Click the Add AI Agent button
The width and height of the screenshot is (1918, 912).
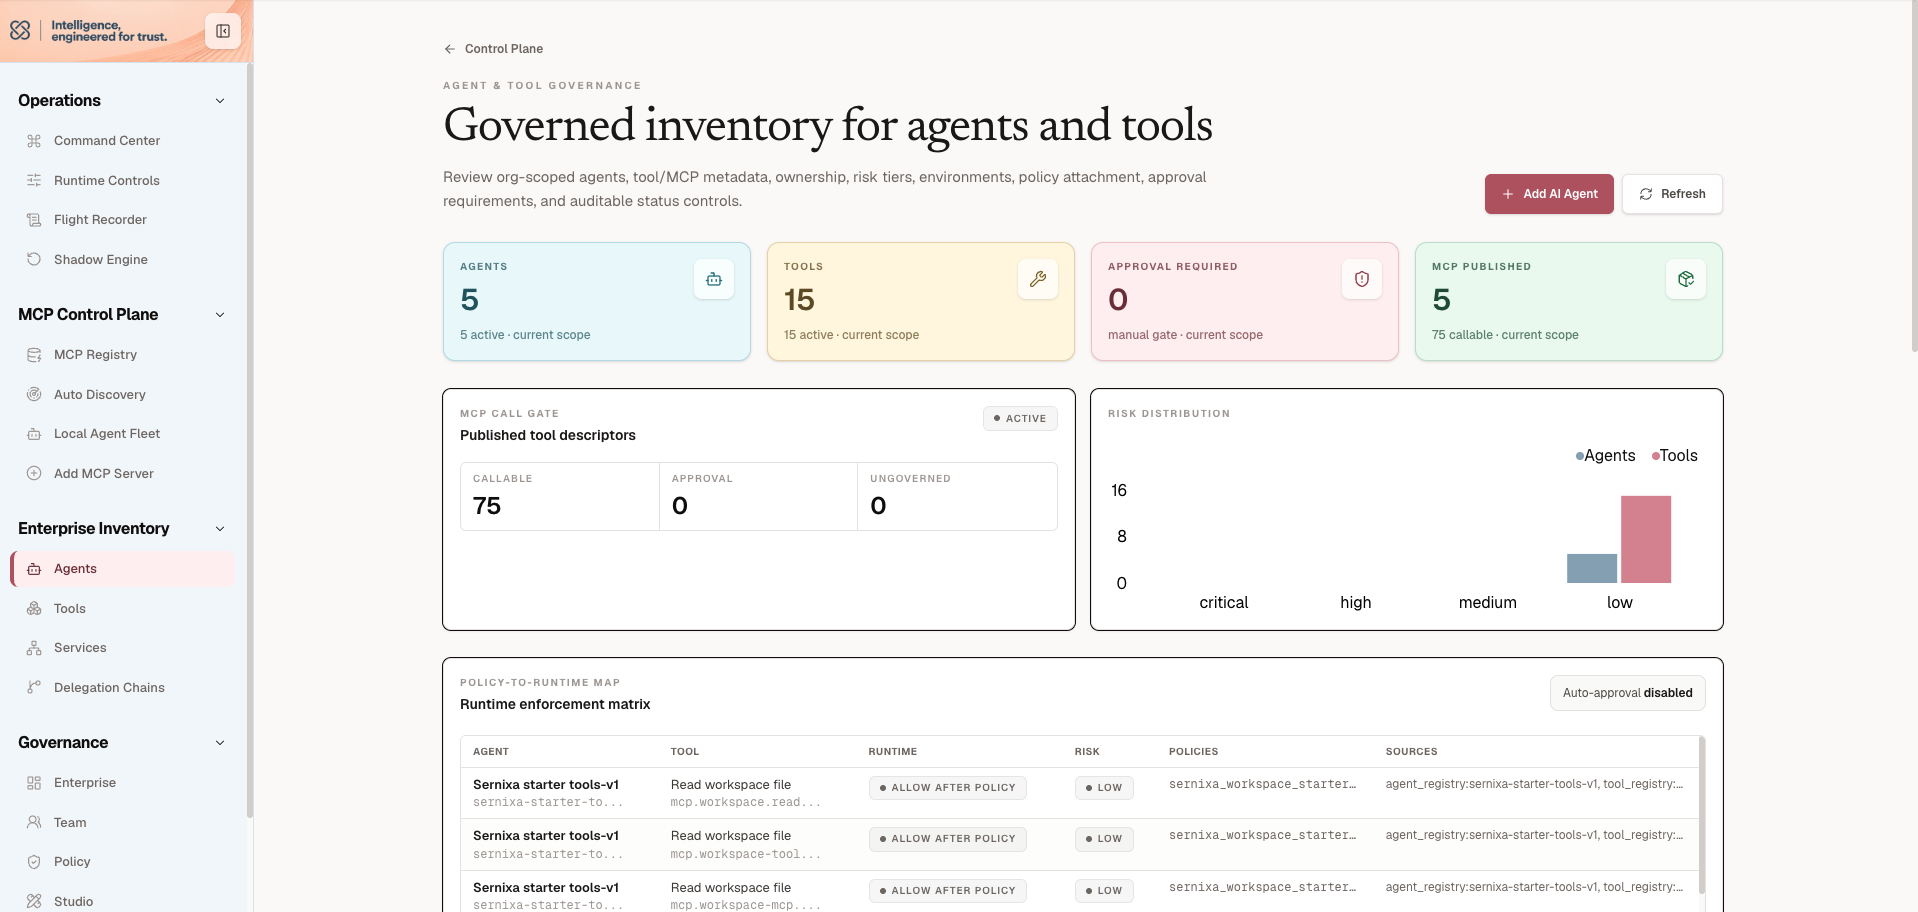[1549, 194]
